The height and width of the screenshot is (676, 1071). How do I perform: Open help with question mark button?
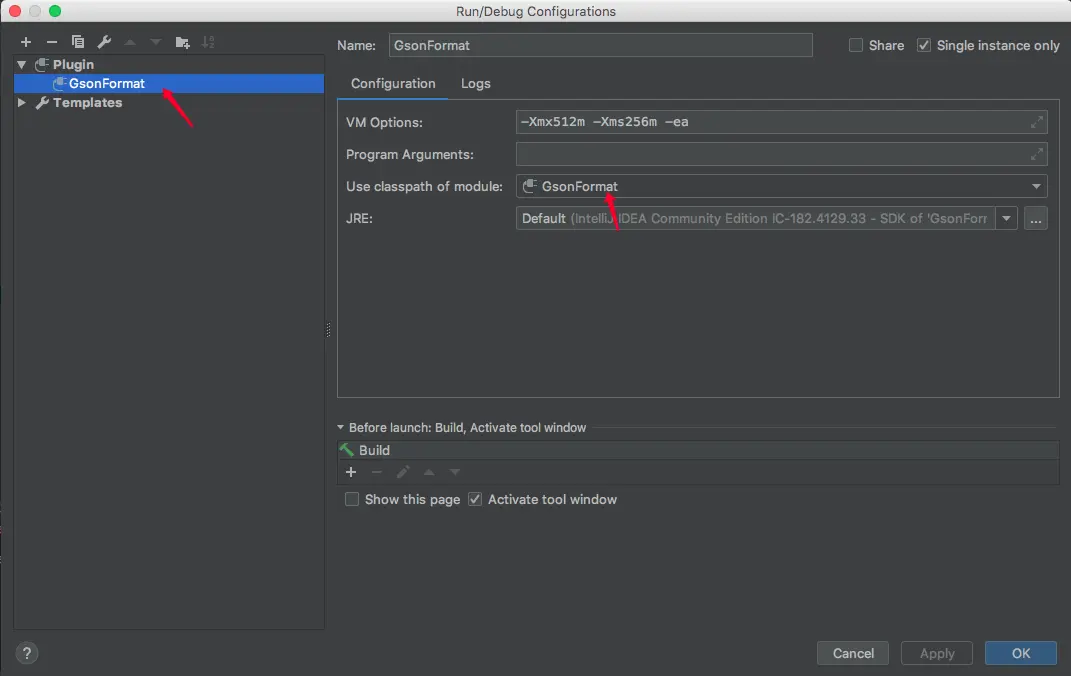tap(27, 653)
